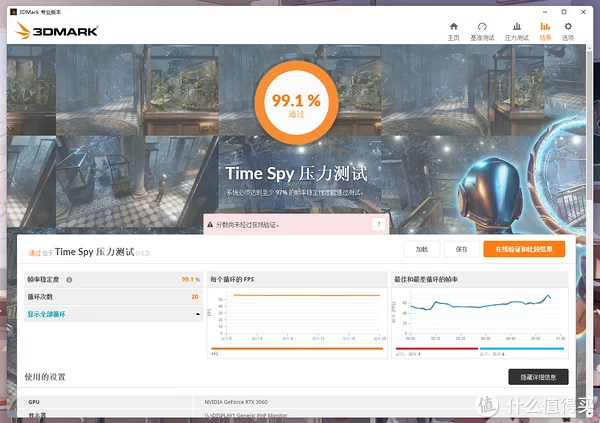
Task: Click the info icon beside 帧率稳定度
Action: pyautogui.click(x=69, y=280)
